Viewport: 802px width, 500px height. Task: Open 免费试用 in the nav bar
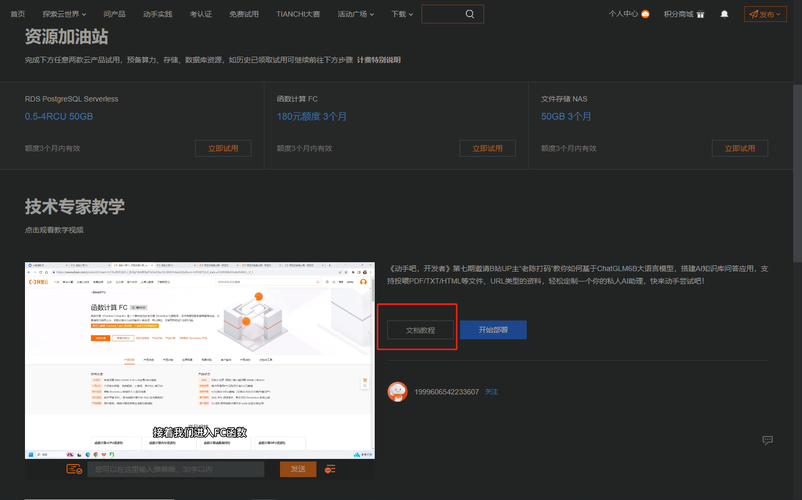(x=244, y=14)
